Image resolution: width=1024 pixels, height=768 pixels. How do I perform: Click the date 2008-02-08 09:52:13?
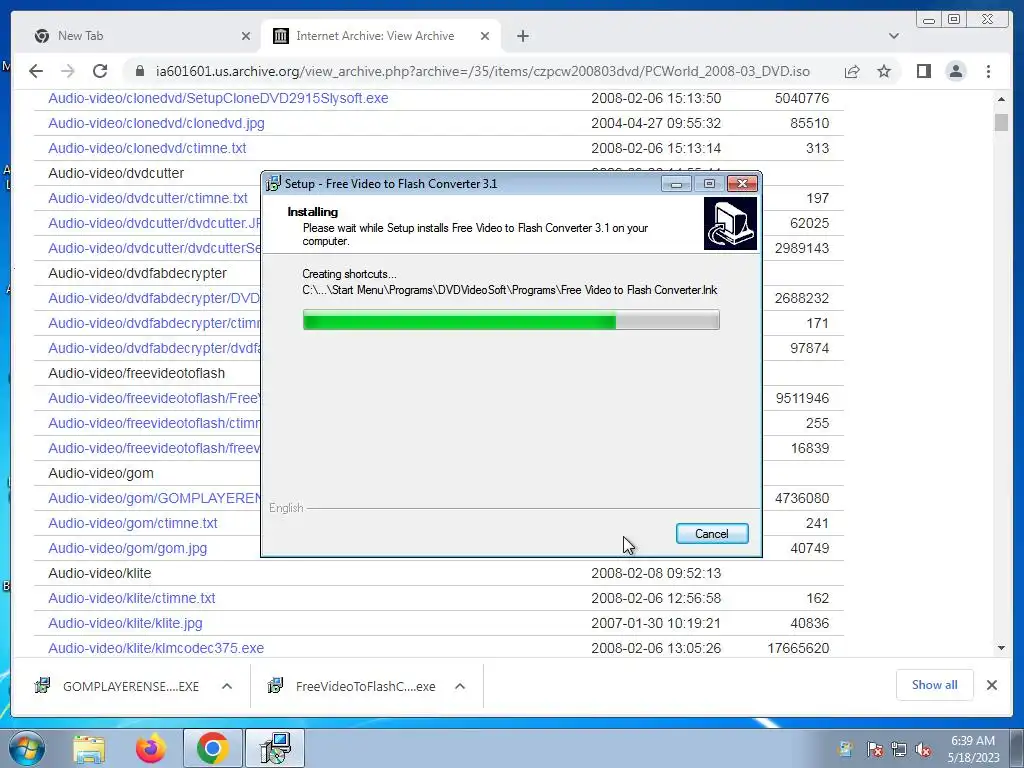(656, 573)
